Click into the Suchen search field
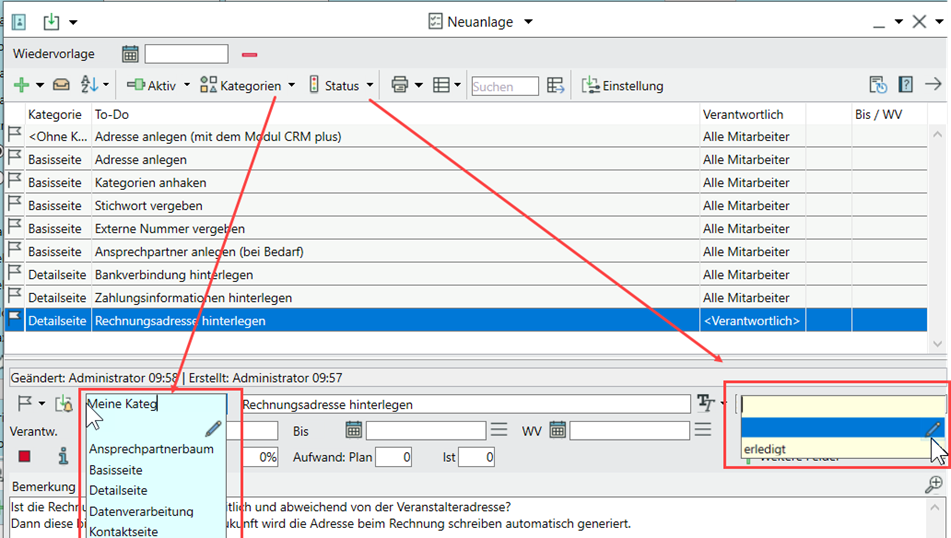Screen dimensions: 951x538 click(504, 86)
